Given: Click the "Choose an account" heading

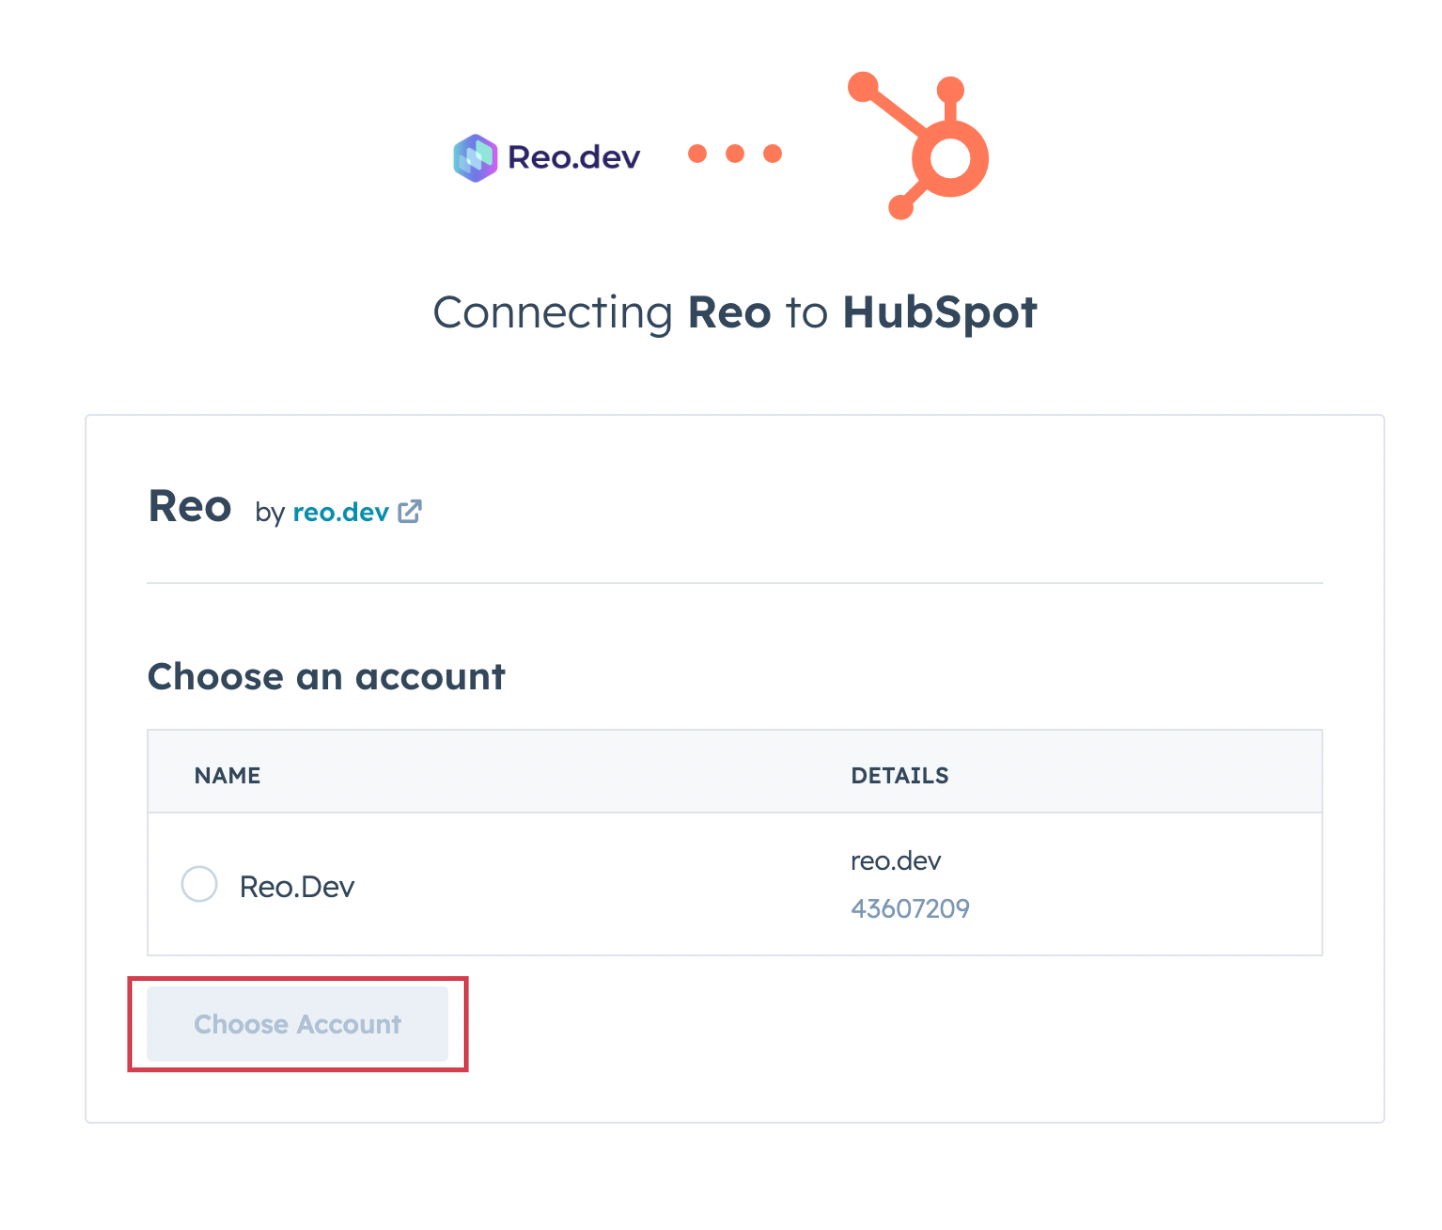Looking at the screenshot, I should click(326, 677).
